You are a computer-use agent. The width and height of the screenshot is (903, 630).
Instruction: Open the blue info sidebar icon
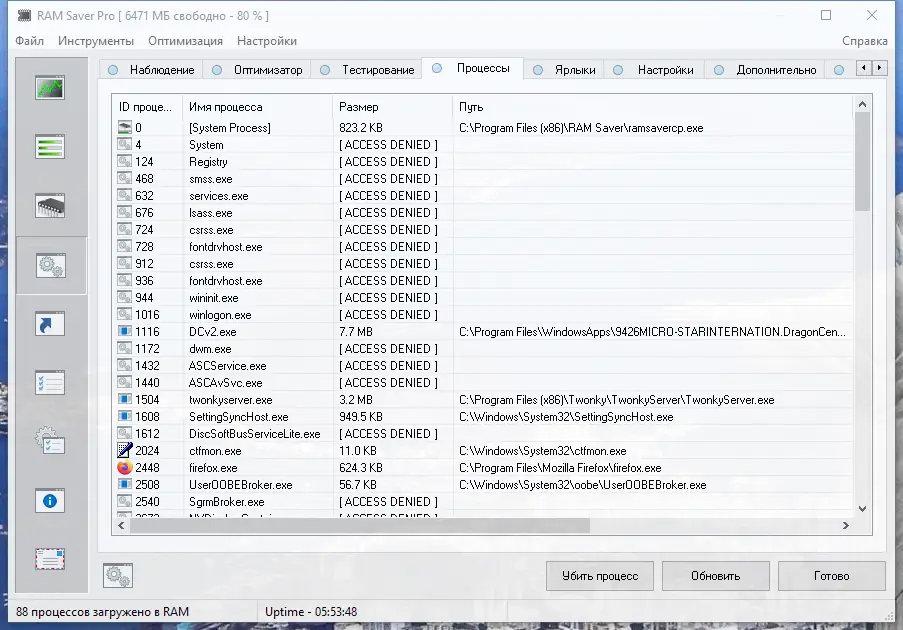tap(50, 501)
